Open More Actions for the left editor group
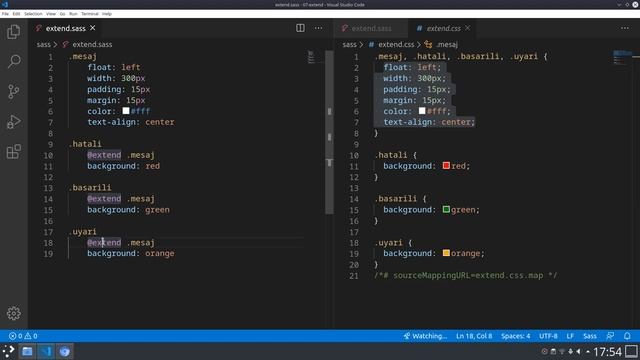This screenshot has width=640, height=360. [x=318, y=28]
